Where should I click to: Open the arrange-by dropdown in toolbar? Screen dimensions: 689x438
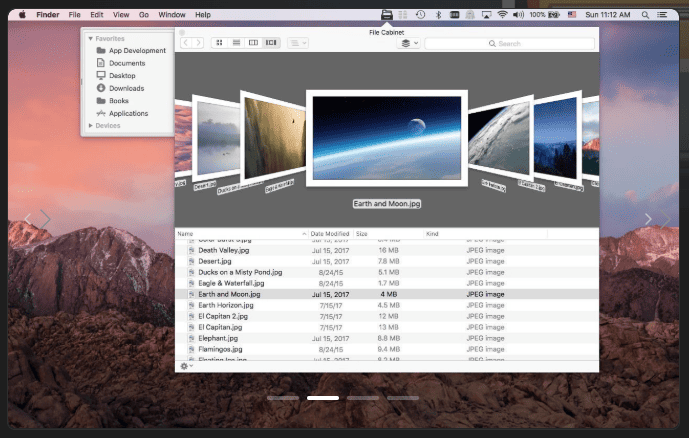pos(297,43)
